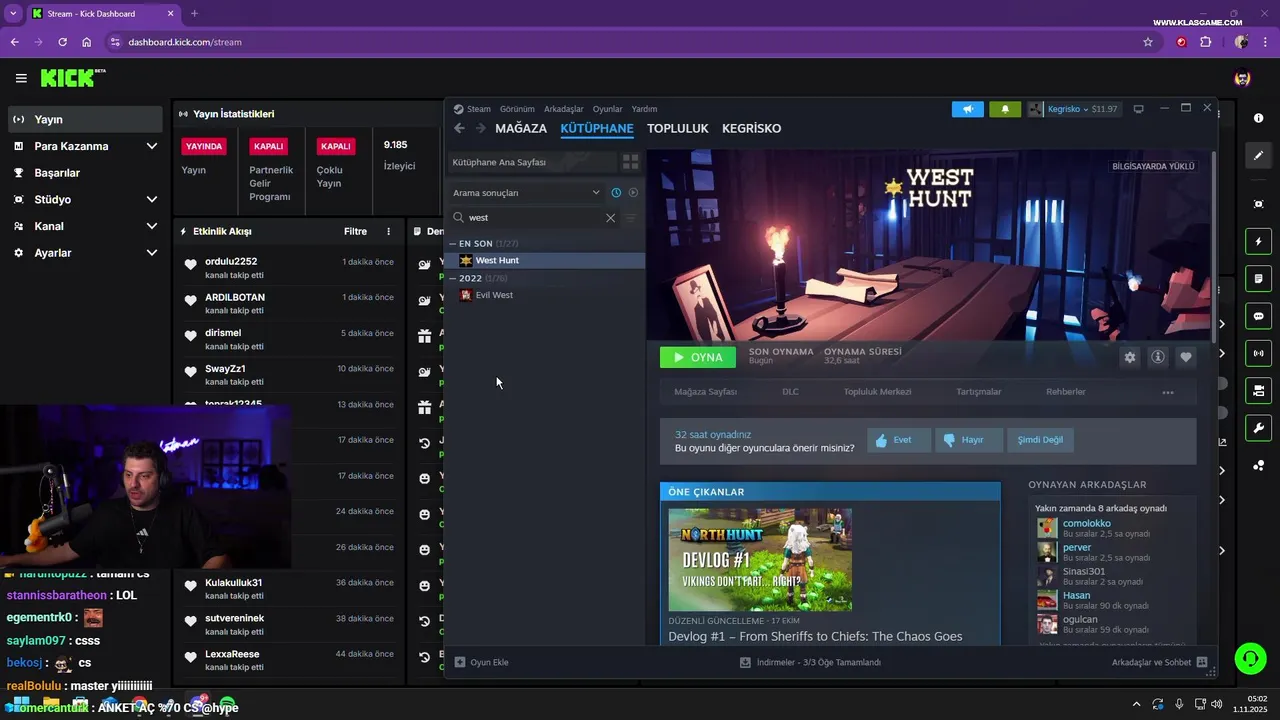The image size is (1280, 720).
Task: Open Chrome extensions puzzle icon
Action: coord(1205,42)
